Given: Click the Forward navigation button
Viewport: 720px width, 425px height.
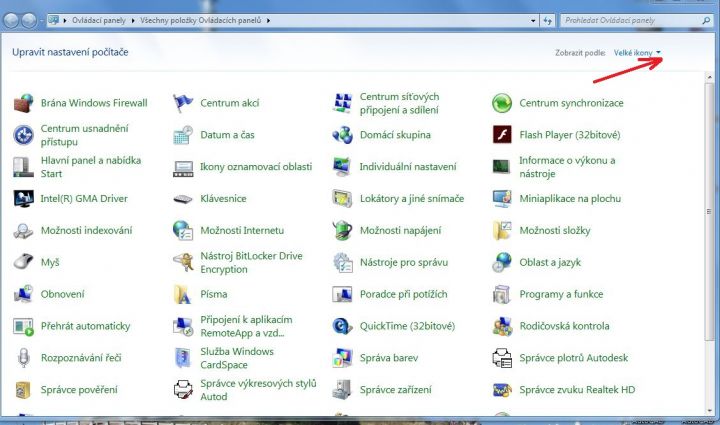Looking at the screenshot, I should click(x=29, y=21).
